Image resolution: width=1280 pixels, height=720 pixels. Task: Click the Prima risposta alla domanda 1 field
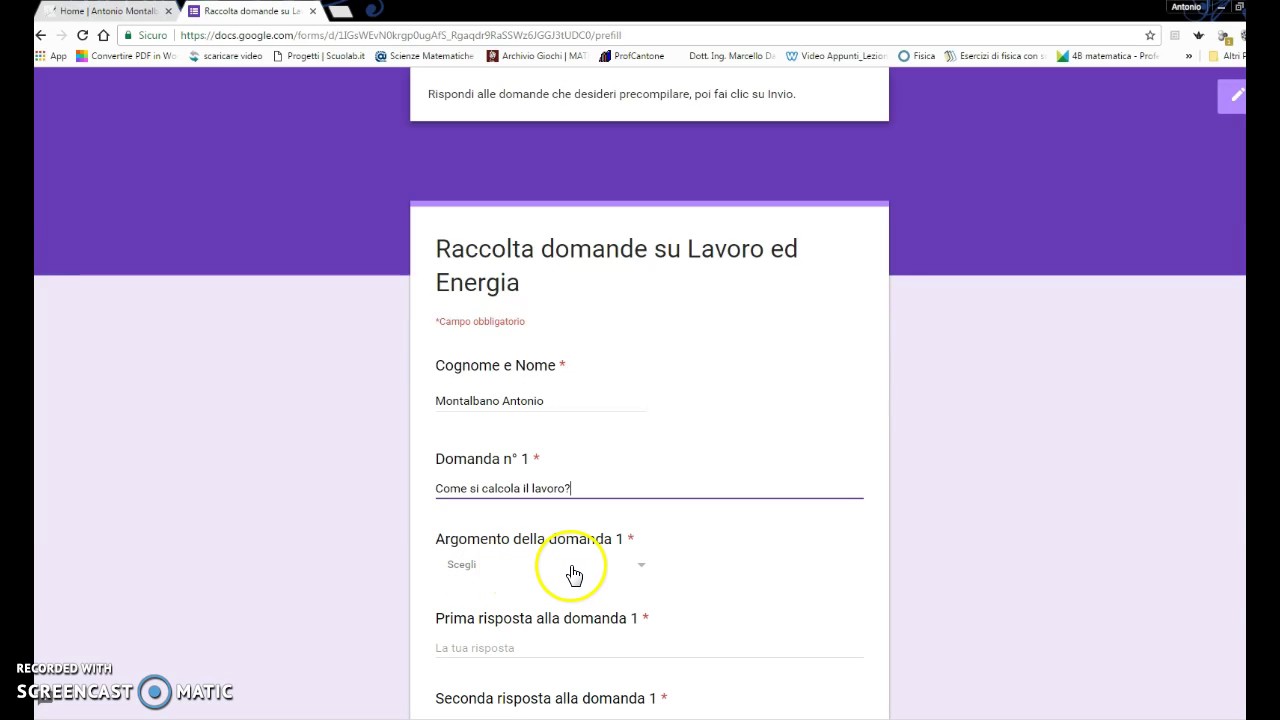[x=649, y=648]
